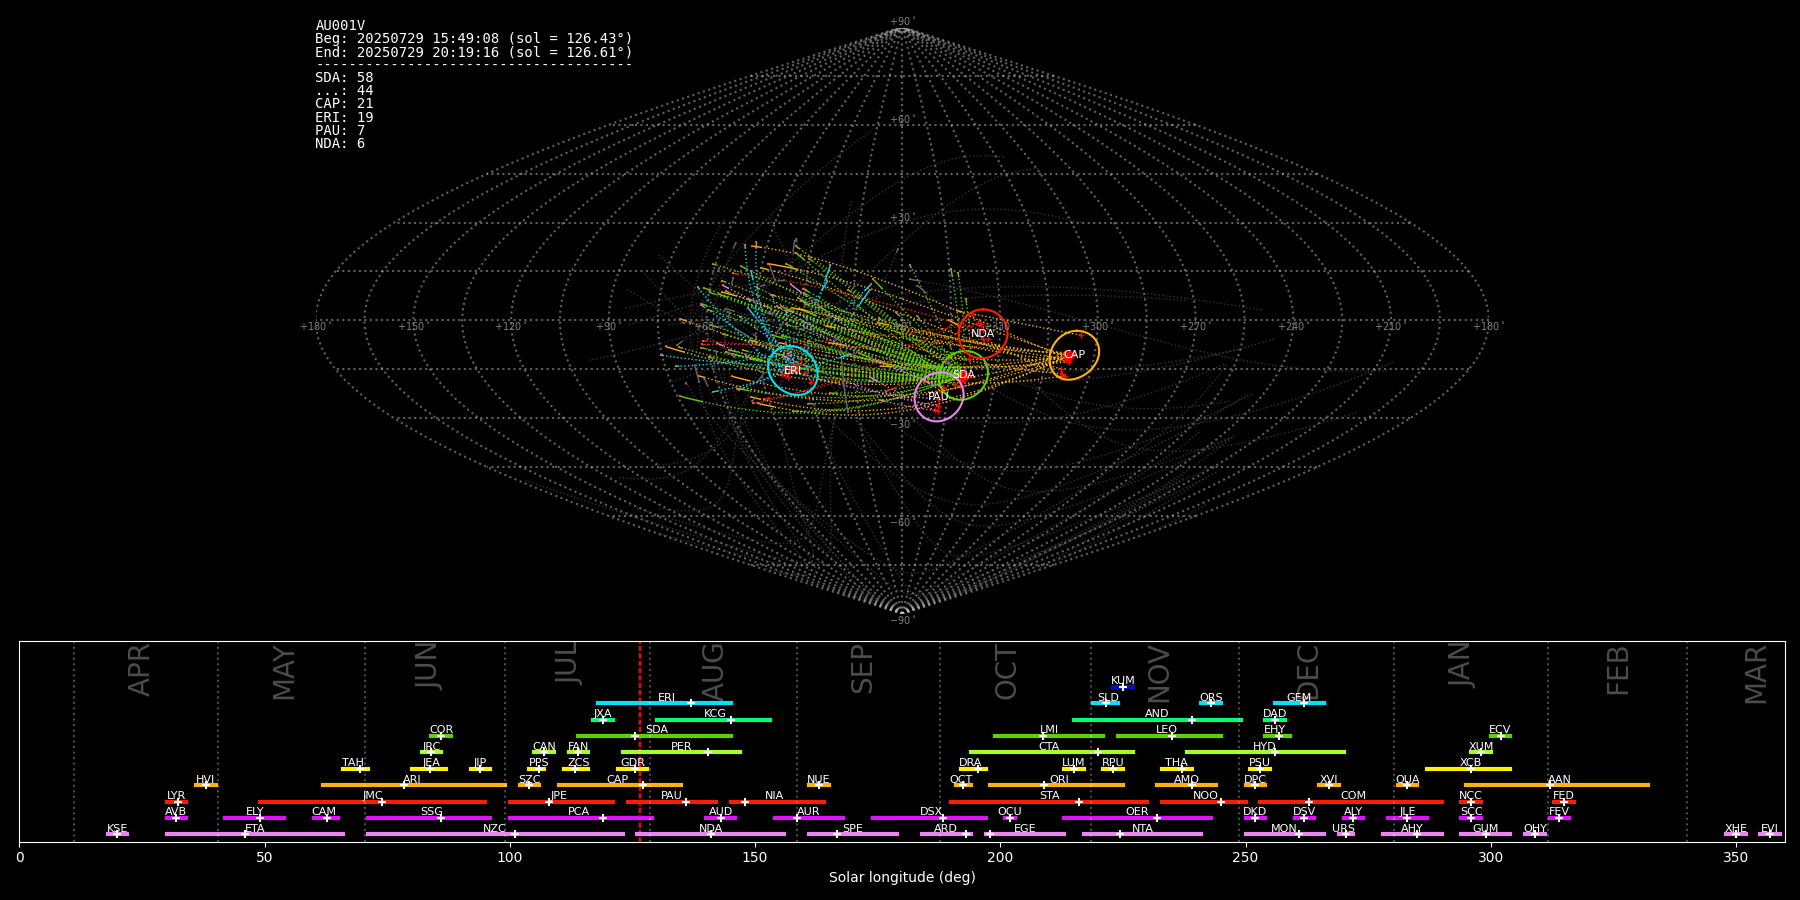Click the 300 tick on solar longitude axis
1800x900 pixels.
click(1490, 857)
